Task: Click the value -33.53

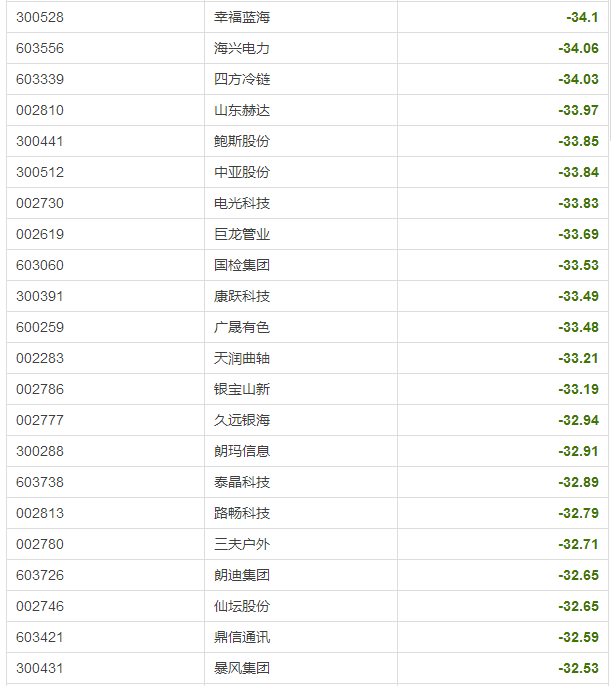Action: tap(578, 265)
